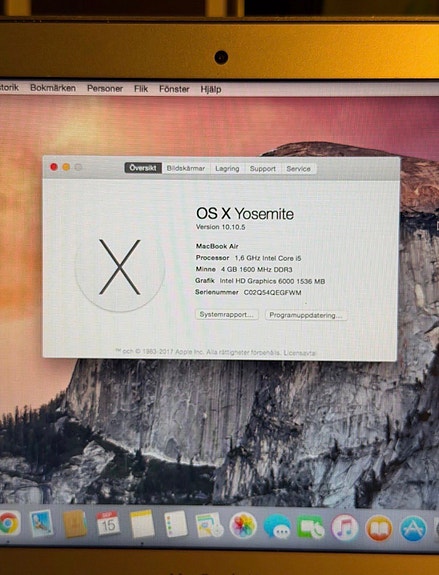Launch Photos colorful flower icon
The height and width of the screenshot is (575, 439).
[x=243, y=525]
